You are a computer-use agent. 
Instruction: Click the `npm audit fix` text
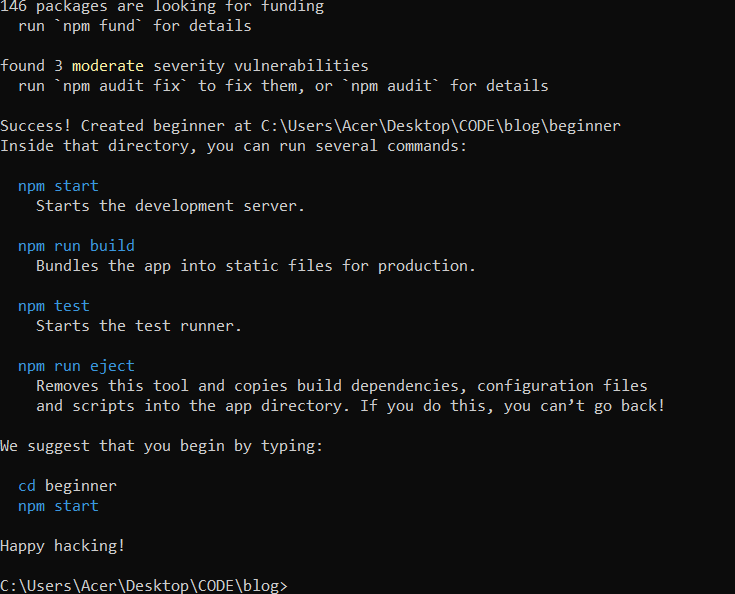click(x=121, y=86)
